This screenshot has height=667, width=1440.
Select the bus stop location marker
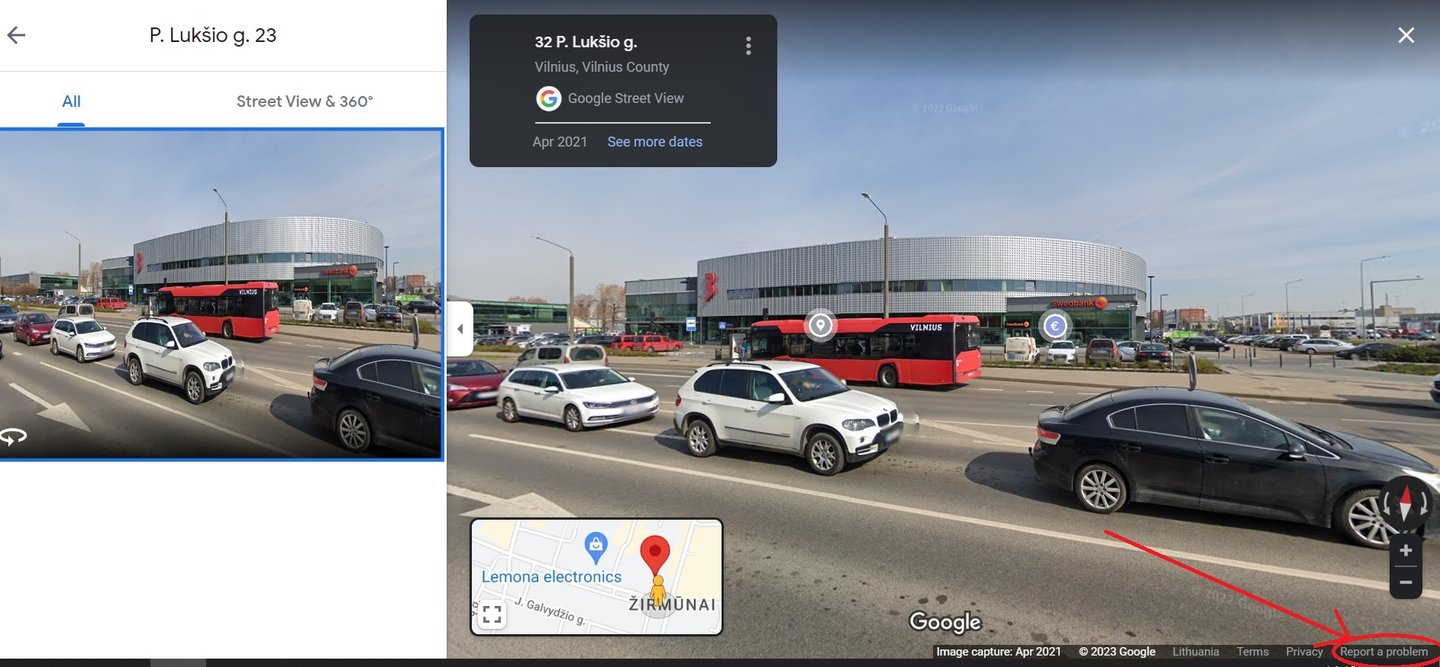point(820,325)
